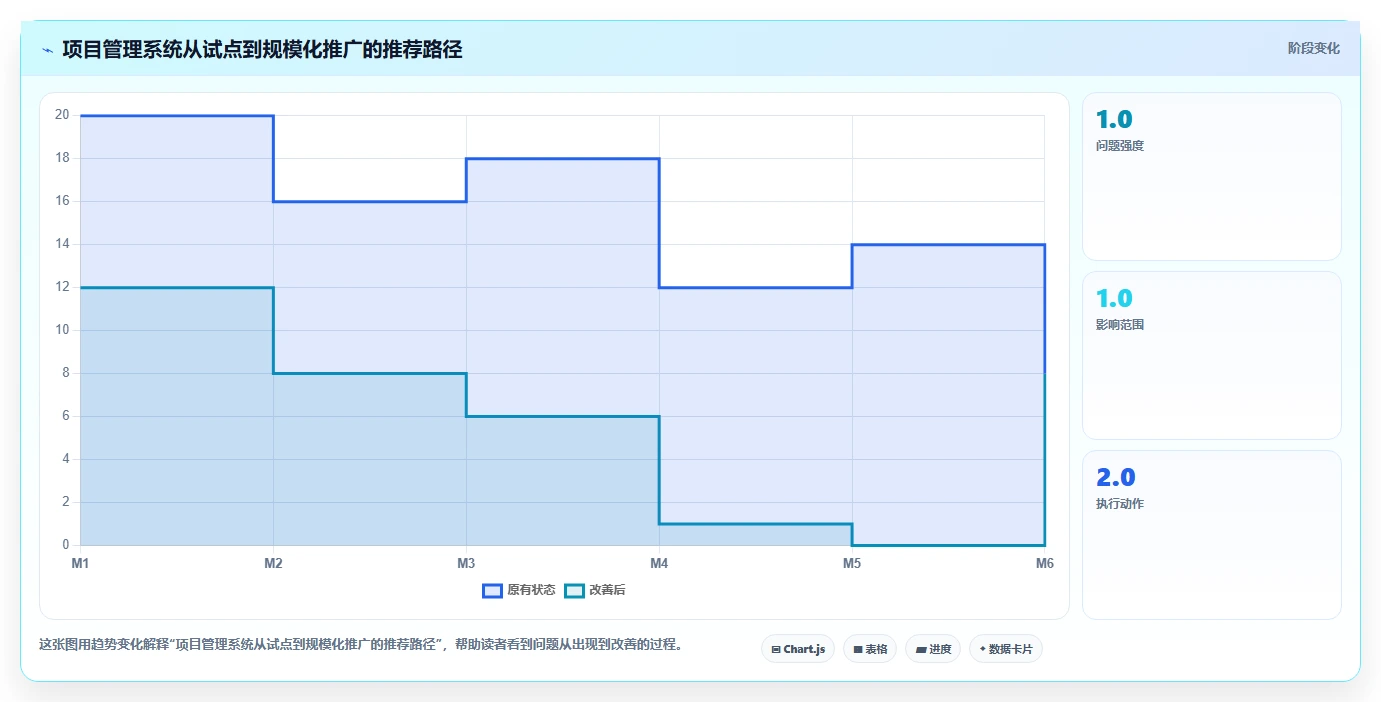Click the M1 axis label
This screenshot has width=1381, height=702.
click(80, 563)
